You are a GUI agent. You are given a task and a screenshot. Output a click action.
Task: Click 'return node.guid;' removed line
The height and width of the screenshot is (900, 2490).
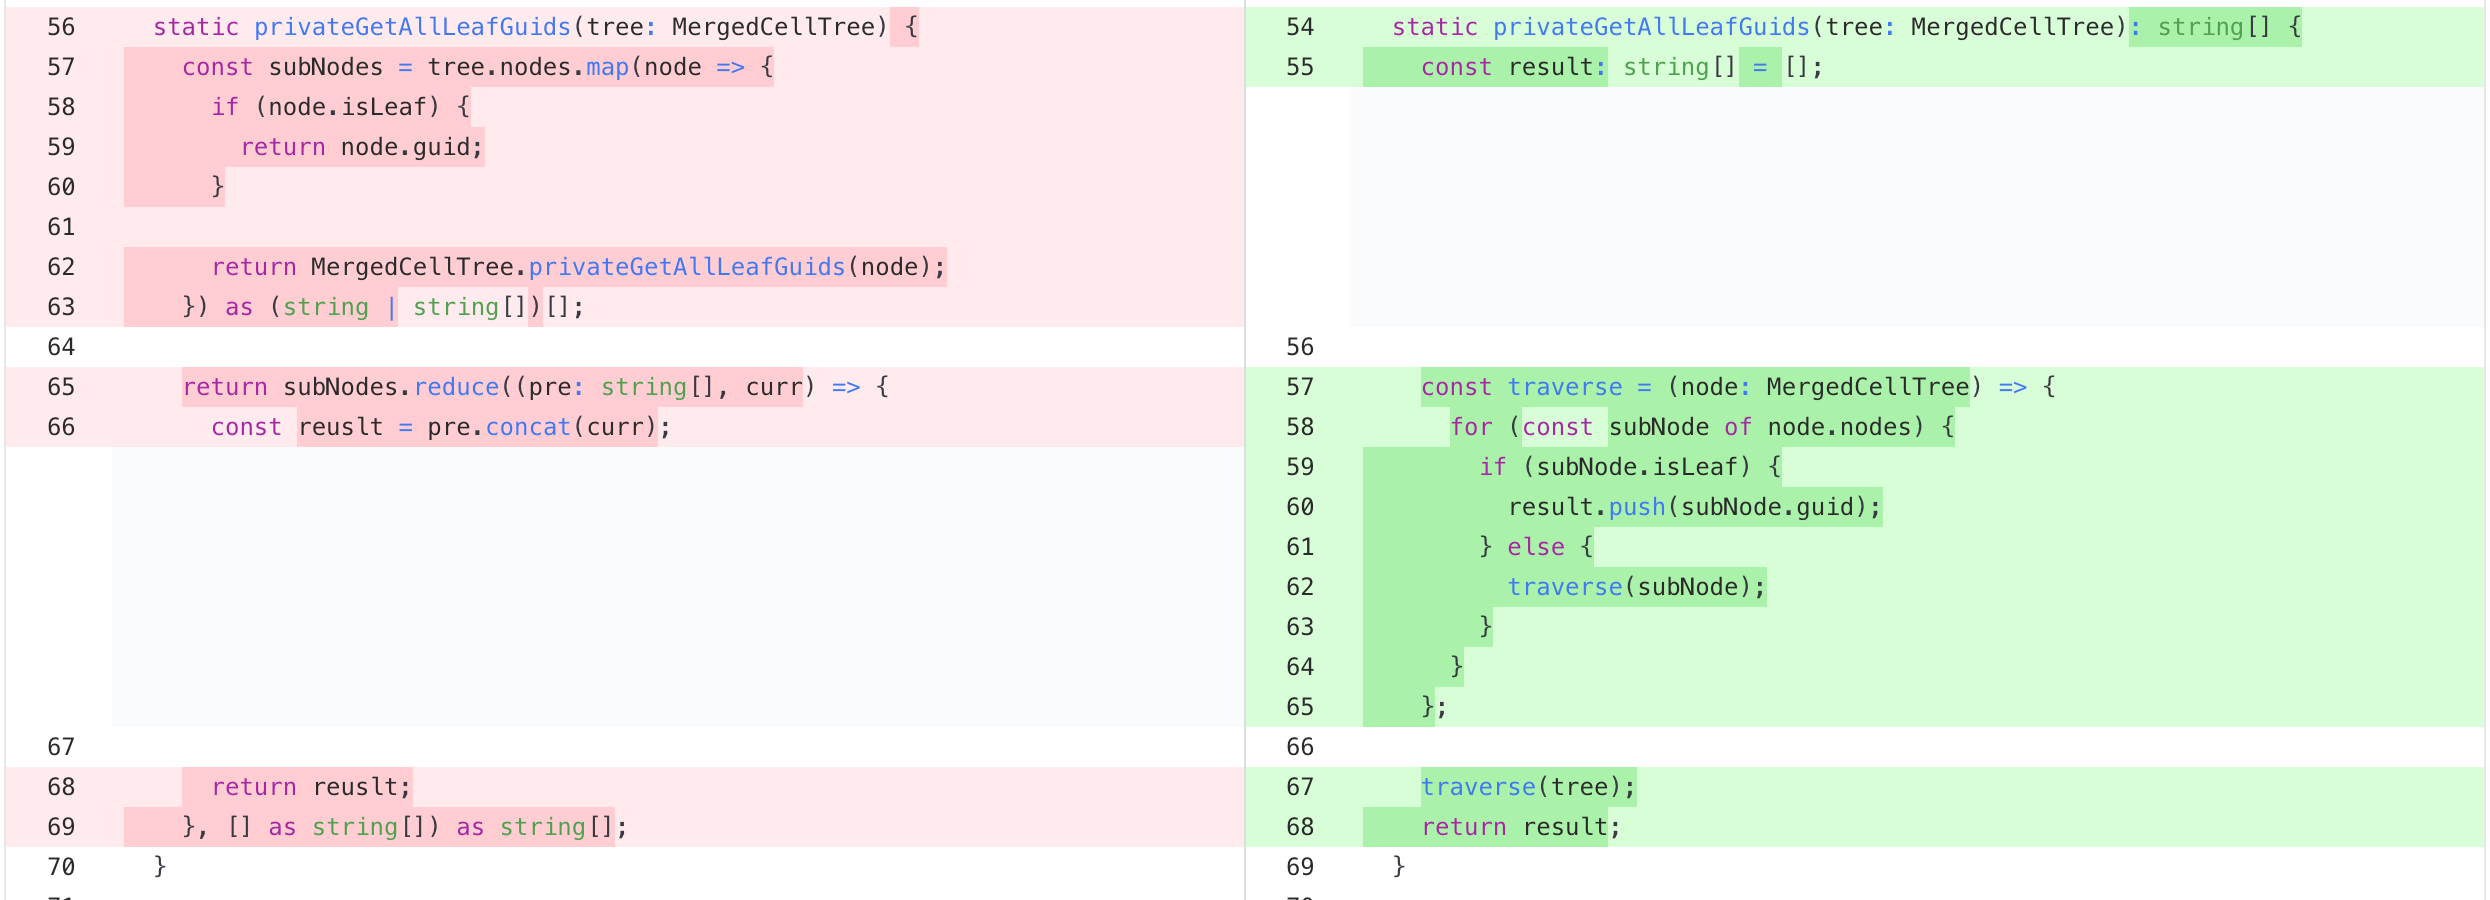pos(361,147)
